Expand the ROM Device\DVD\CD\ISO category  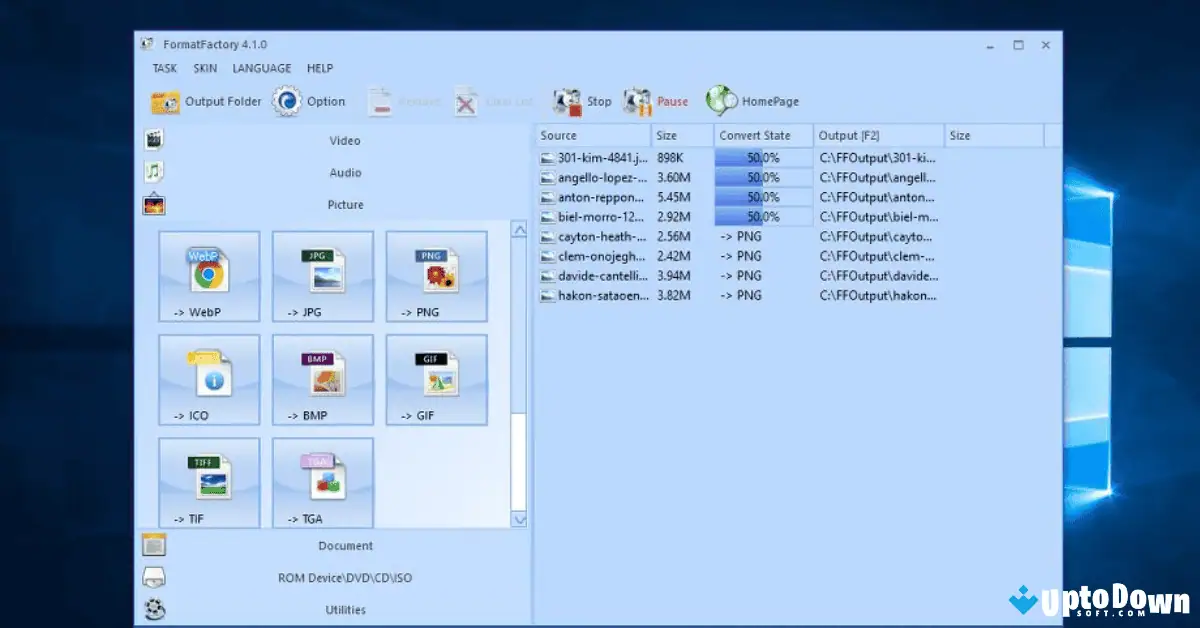pyautogui.click(x=344, y=577)
